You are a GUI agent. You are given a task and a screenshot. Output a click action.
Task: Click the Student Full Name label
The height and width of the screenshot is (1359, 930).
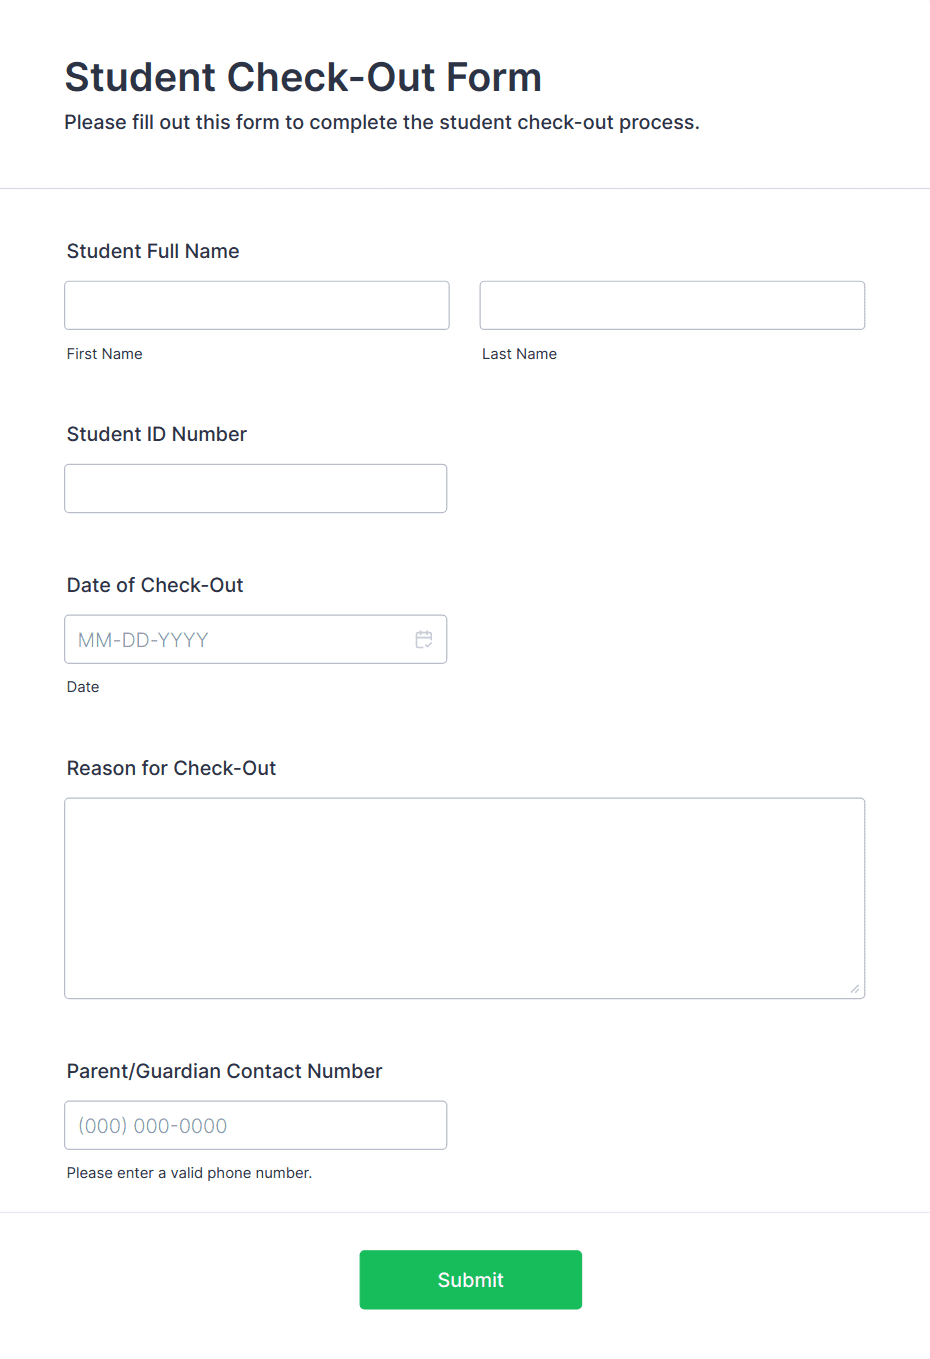tap(152, 251)
